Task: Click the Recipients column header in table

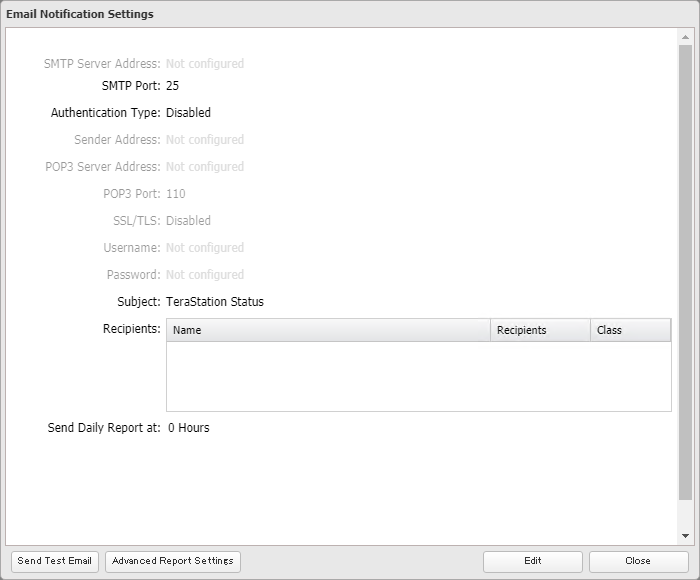Action: click(540, 330)
